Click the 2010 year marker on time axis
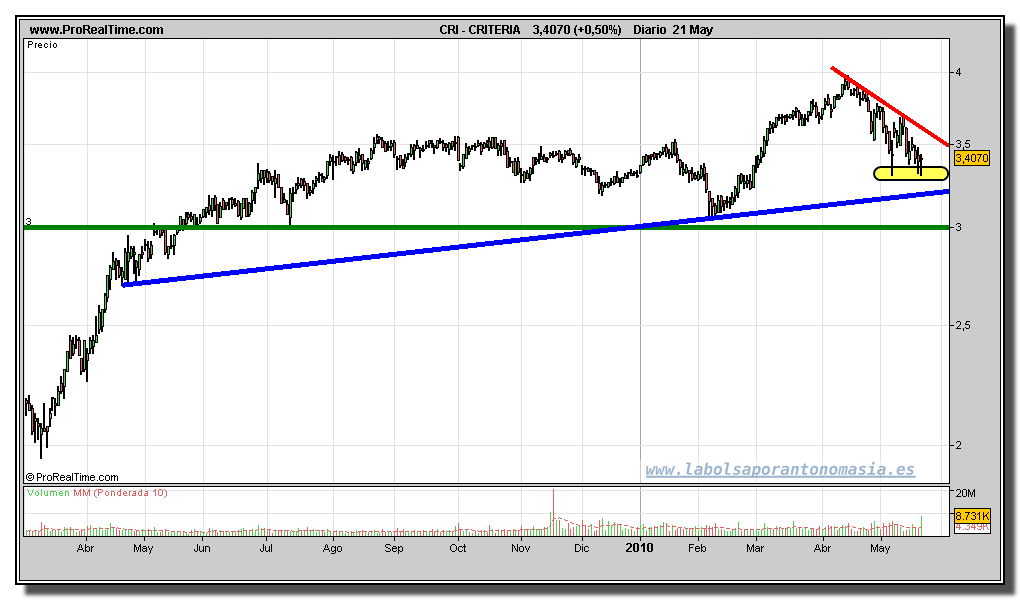 click(x=639, y=548)
